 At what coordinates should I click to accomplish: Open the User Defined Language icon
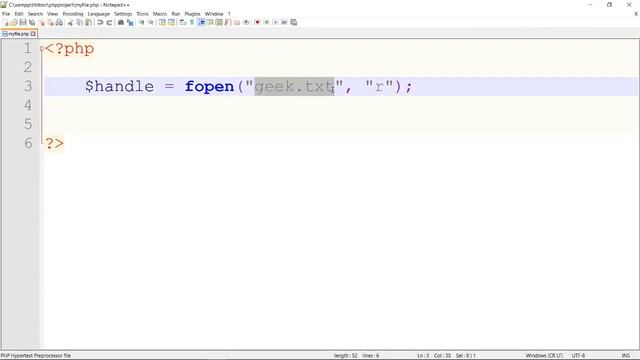[210, 22]
